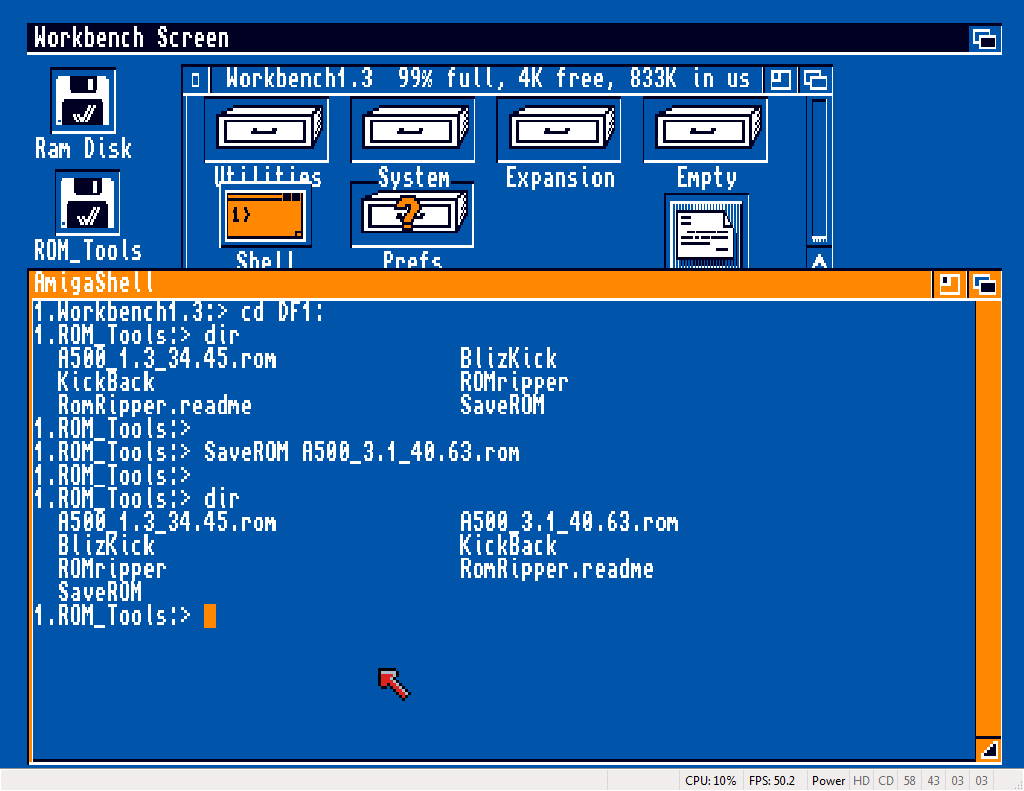Select the Expansion drawer icon

point(559,131)
